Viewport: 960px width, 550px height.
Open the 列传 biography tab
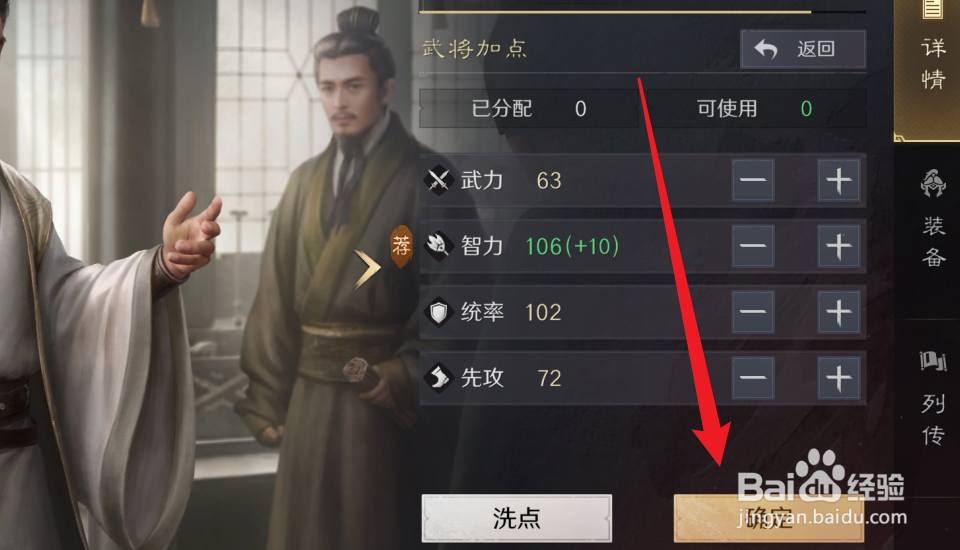pos(932,398)
